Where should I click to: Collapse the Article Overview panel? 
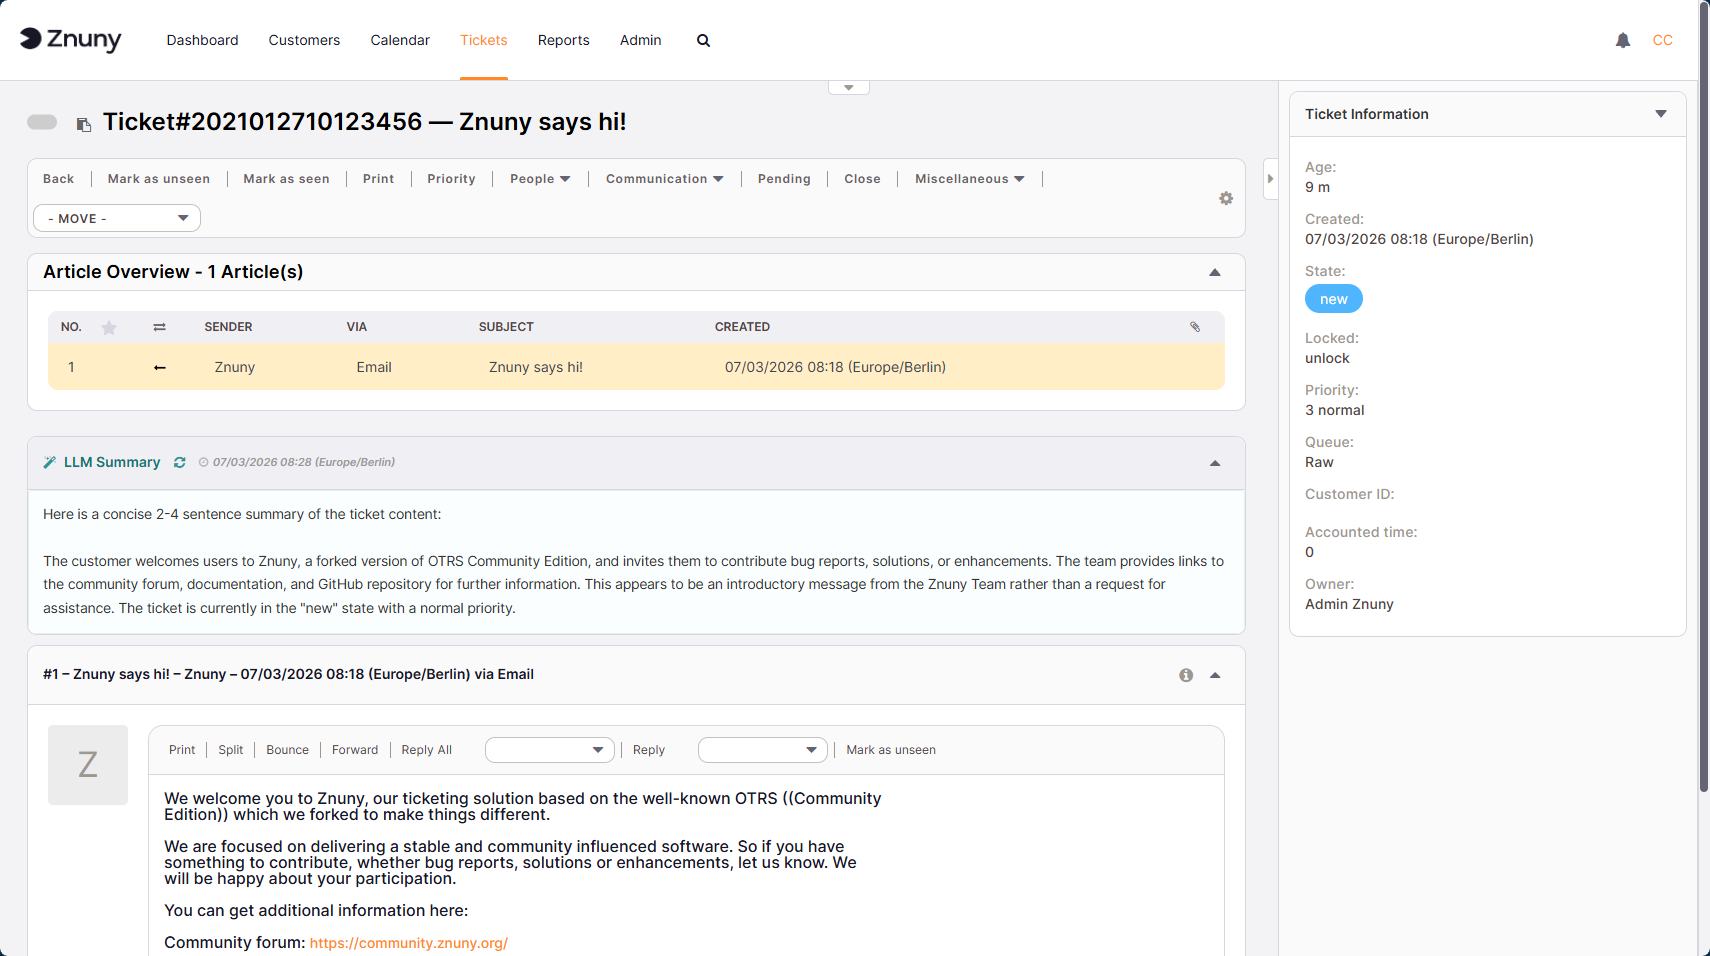[x=1215, y=272]
